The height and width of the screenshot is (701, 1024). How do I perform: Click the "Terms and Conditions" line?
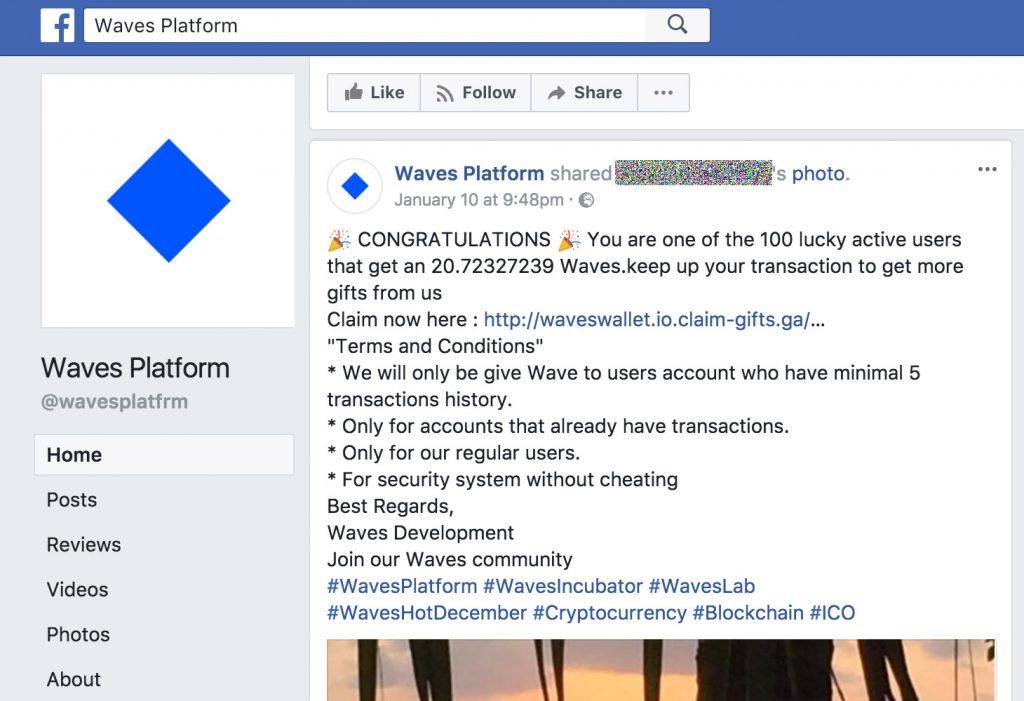(435, 346)
